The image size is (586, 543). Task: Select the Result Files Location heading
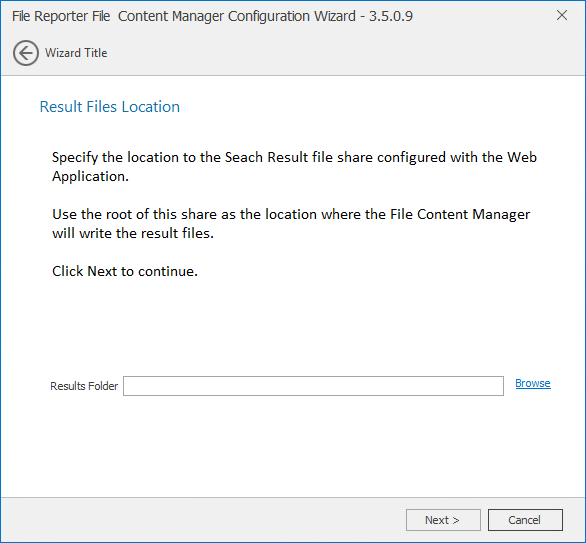[x=110, y=107]
